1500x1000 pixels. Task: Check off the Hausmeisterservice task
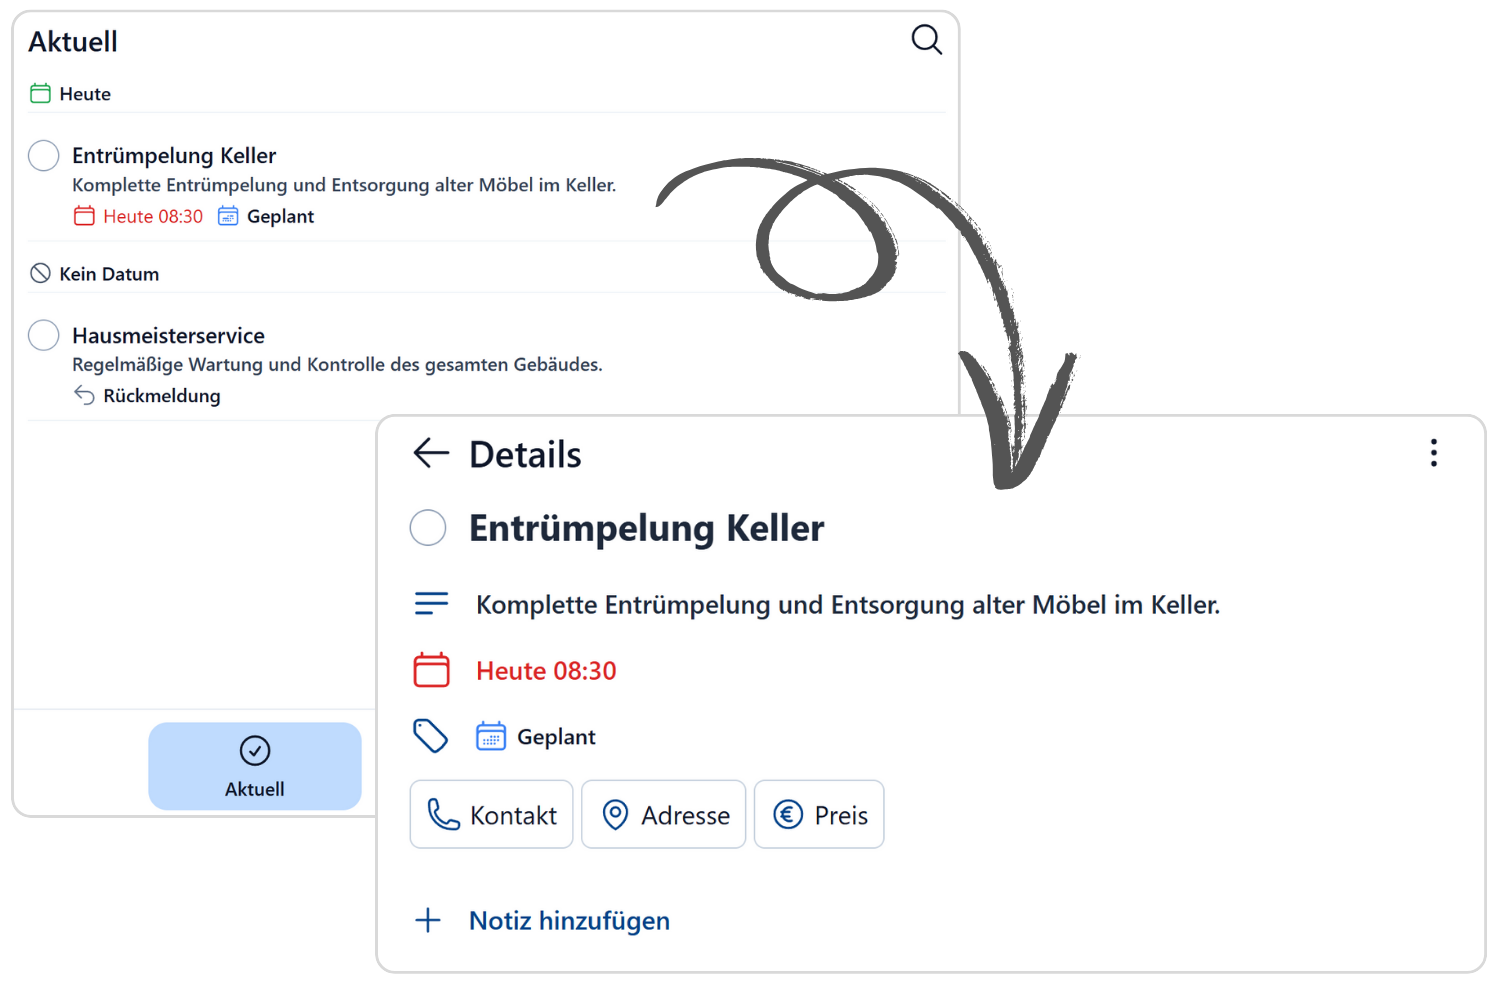tap(43, 335)
